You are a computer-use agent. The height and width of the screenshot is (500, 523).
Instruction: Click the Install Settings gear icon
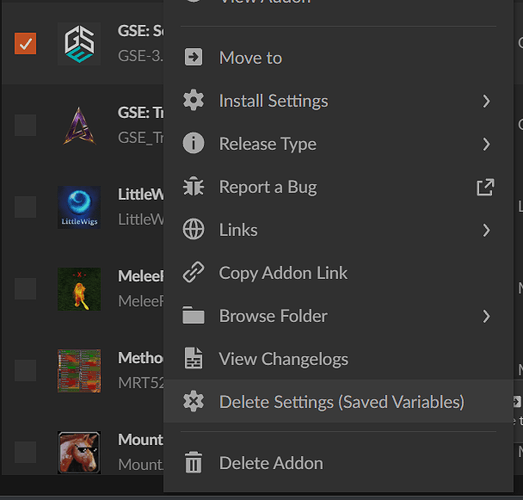click(193, 100)
